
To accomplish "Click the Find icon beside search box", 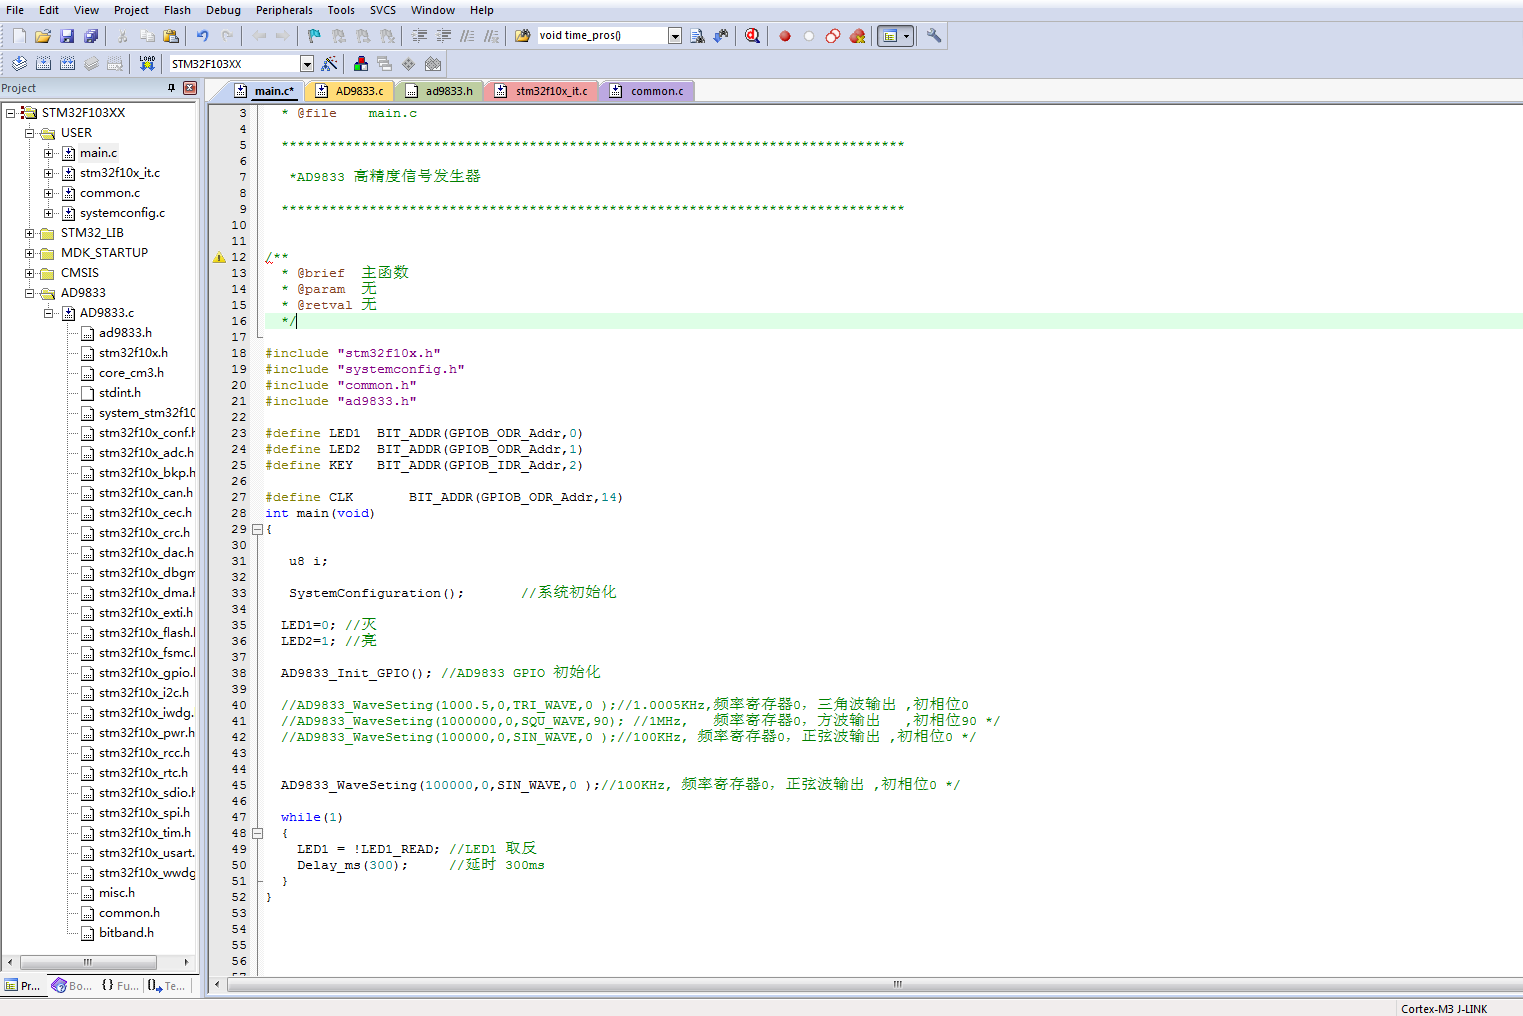I will pos(697,36).
